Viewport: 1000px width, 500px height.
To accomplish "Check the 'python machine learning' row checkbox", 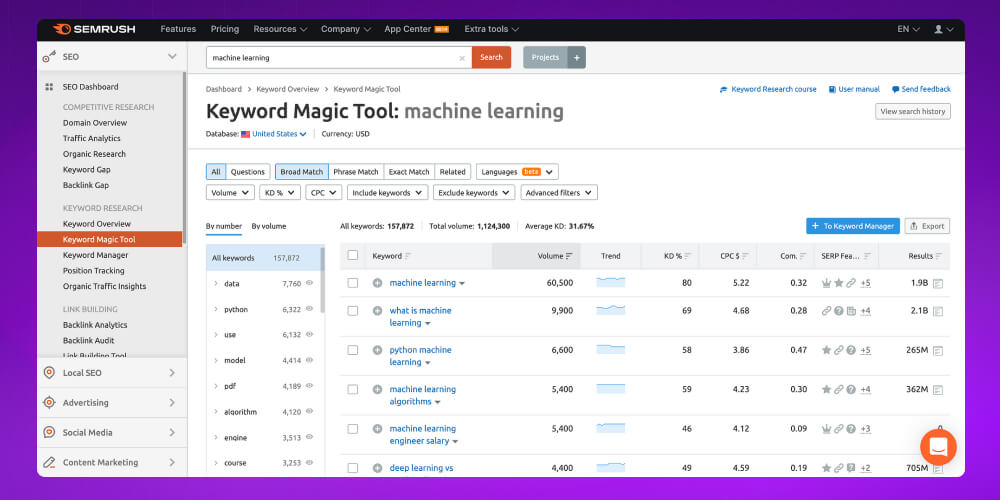I will click(x=353, y=350).
